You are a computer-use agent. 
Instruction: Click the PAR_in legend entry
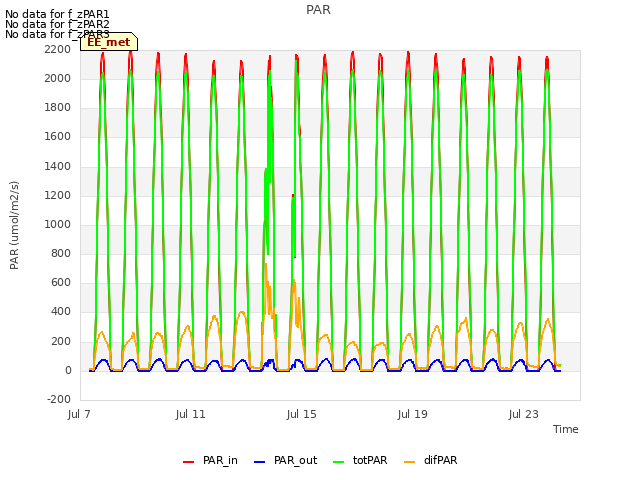click(210, 460)
